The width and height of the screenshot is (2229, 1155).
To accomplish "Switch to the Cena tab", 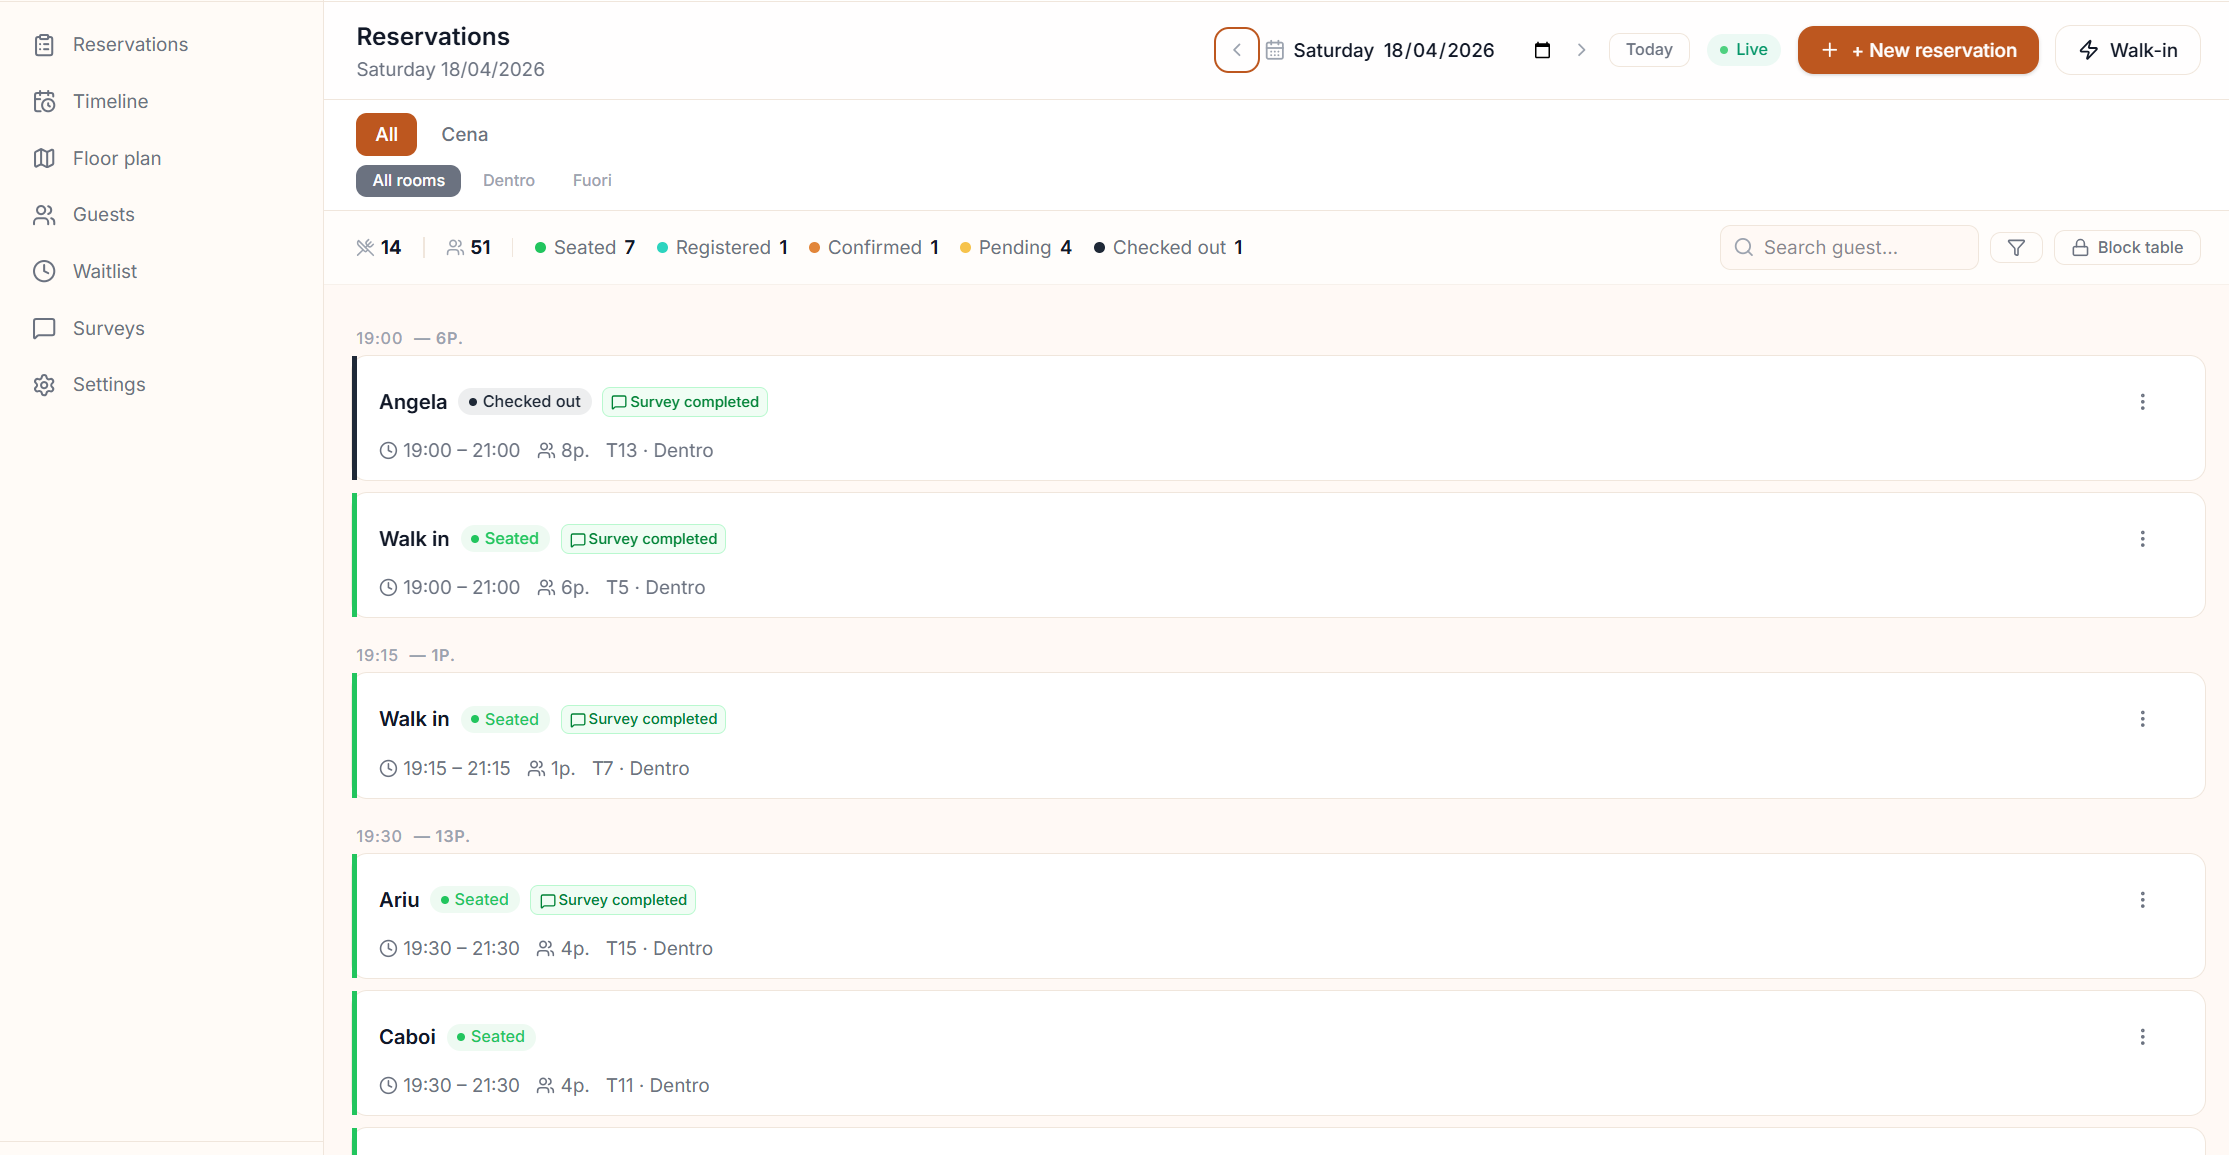I will pos(464,134).
